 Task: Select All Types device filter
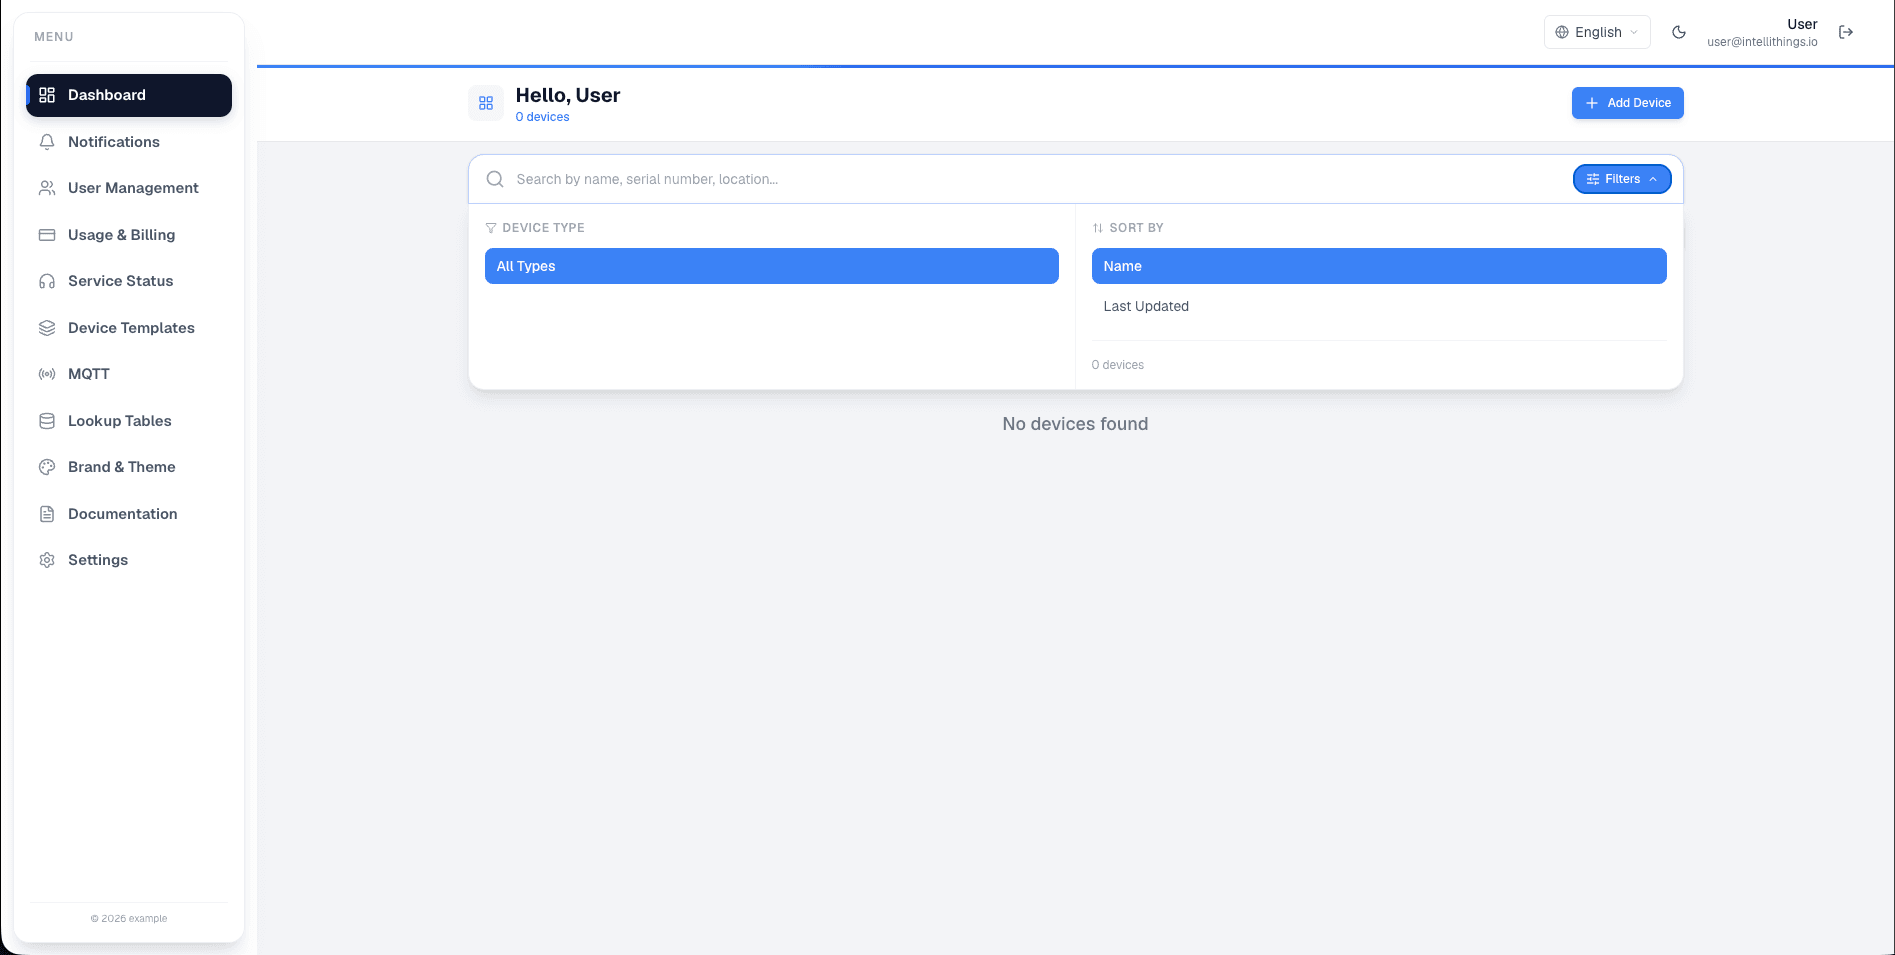point(772,266)
